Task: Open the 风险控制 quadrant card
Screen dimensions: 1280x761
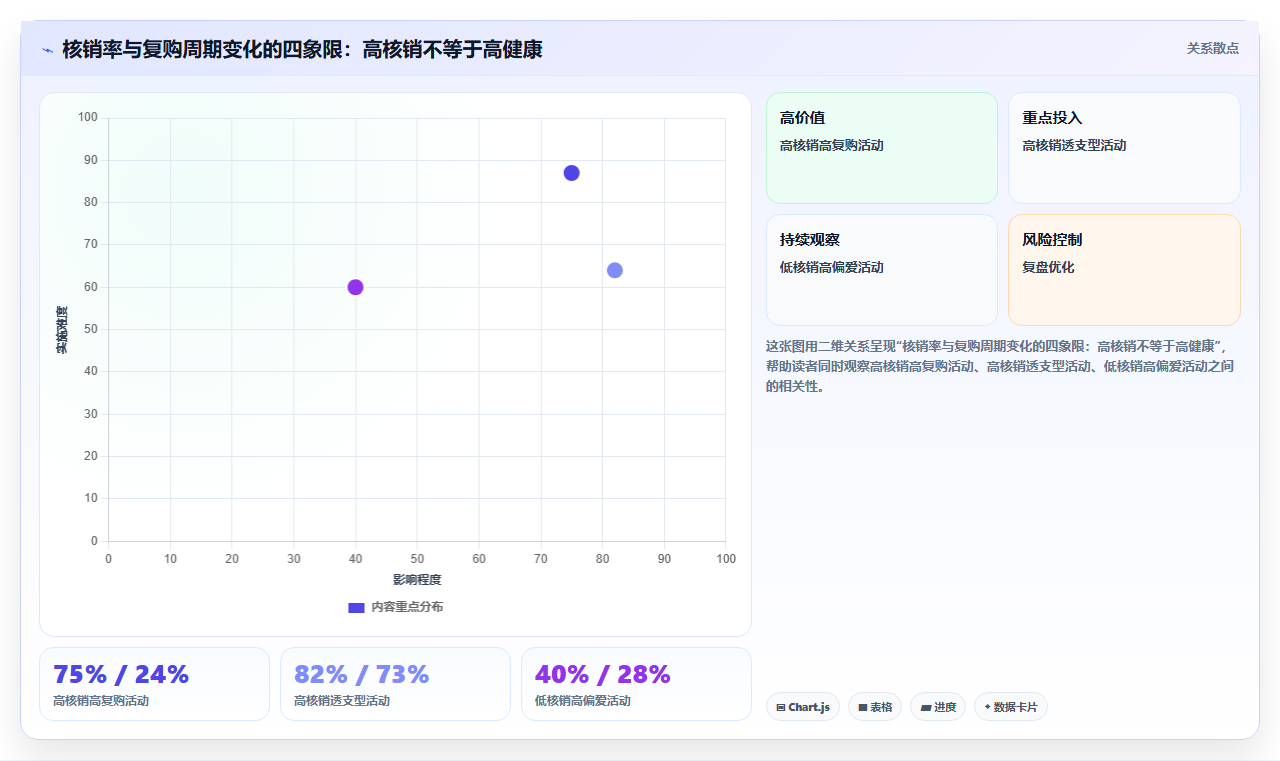Action: (x=1124, y=270)
